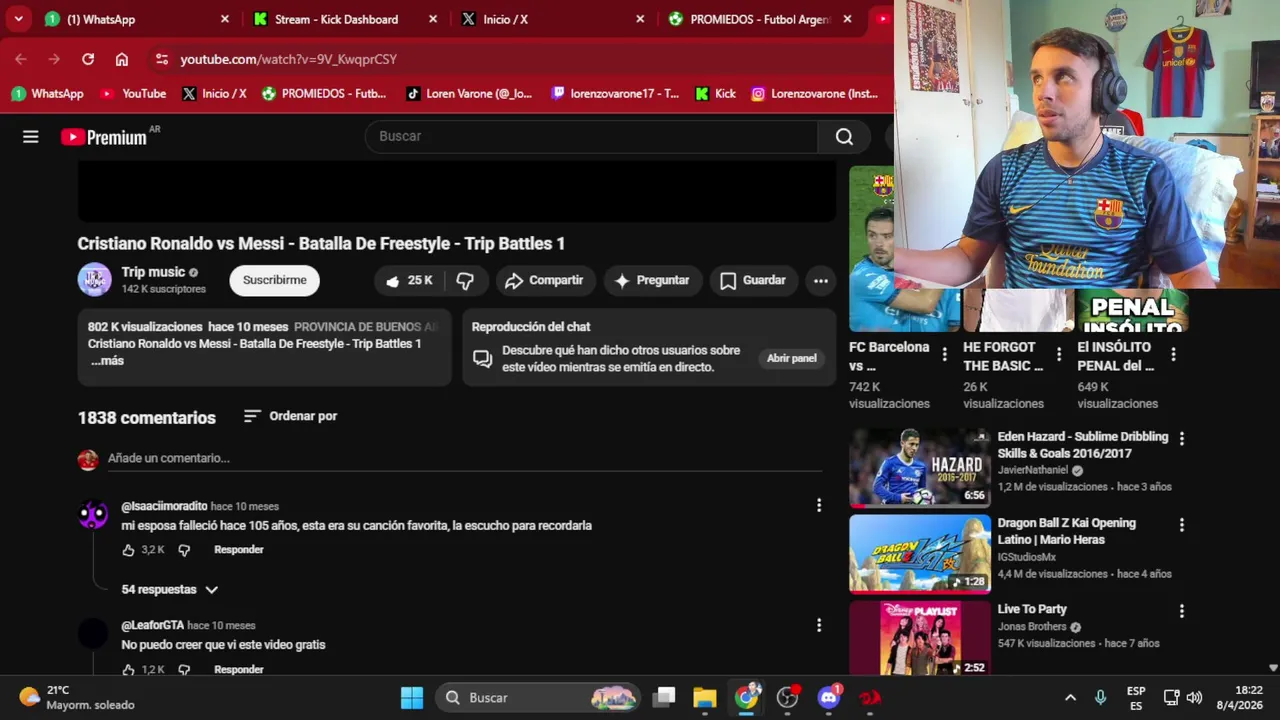1280x720 pixels.
Task: Open the Preguntar AI ask button
Action: click(x=652, y=281)
